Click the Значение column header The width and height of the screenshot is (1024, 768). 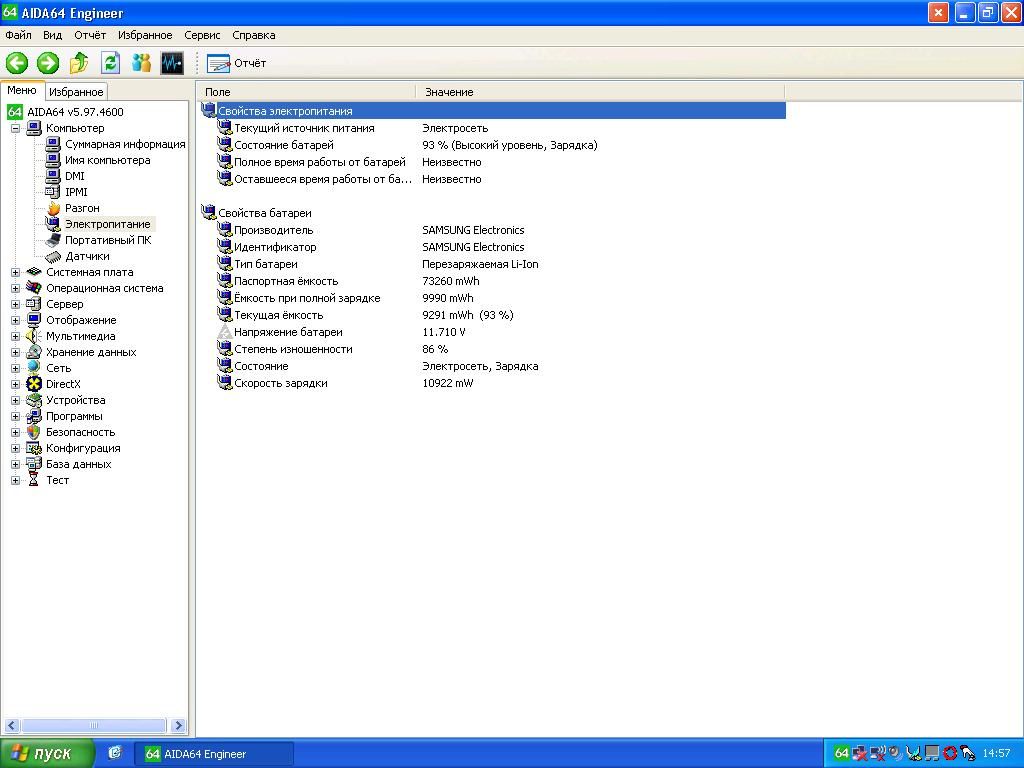600,92
